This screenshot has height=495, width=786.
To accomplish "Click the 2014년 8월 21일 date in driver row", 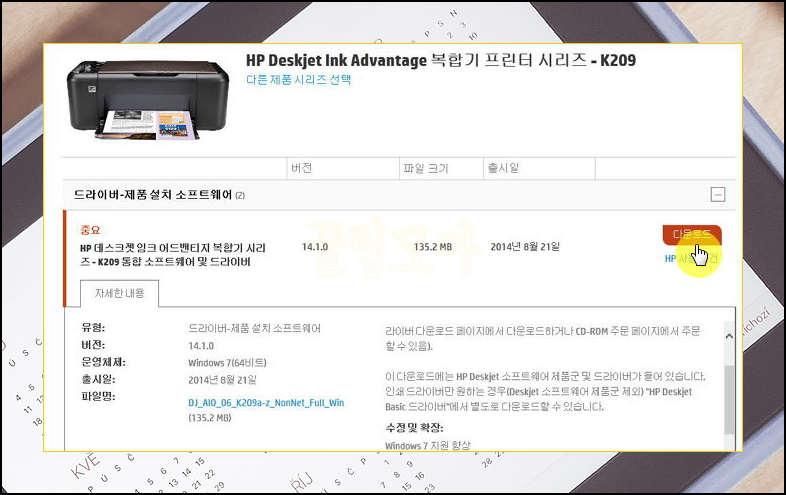I will 525,247.
